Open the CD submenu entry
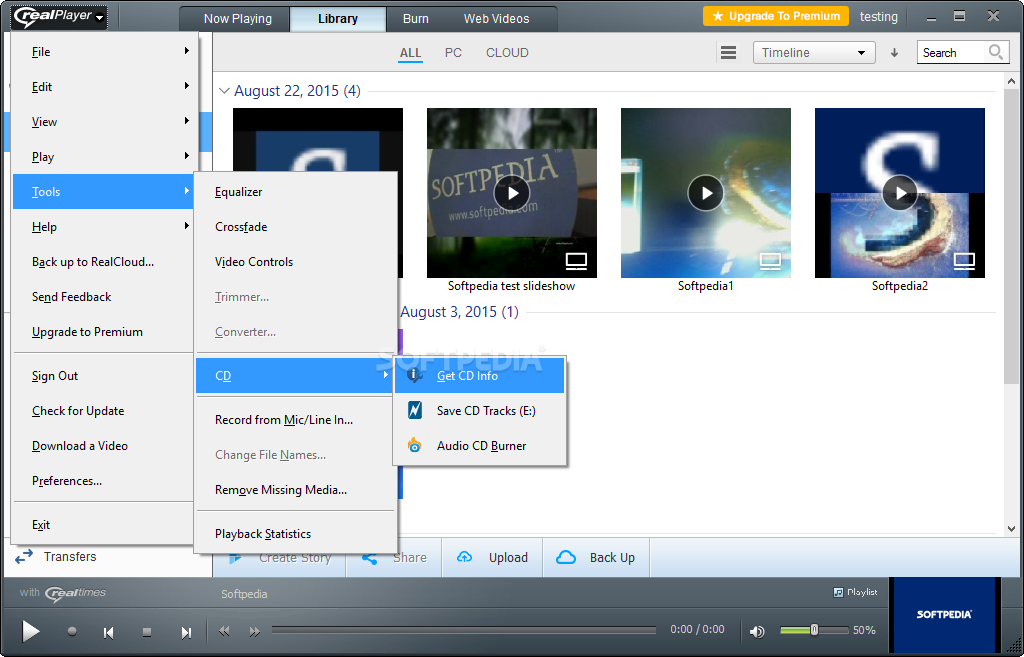This screenshot has height=657, width=1024. (x=295, y=376)
